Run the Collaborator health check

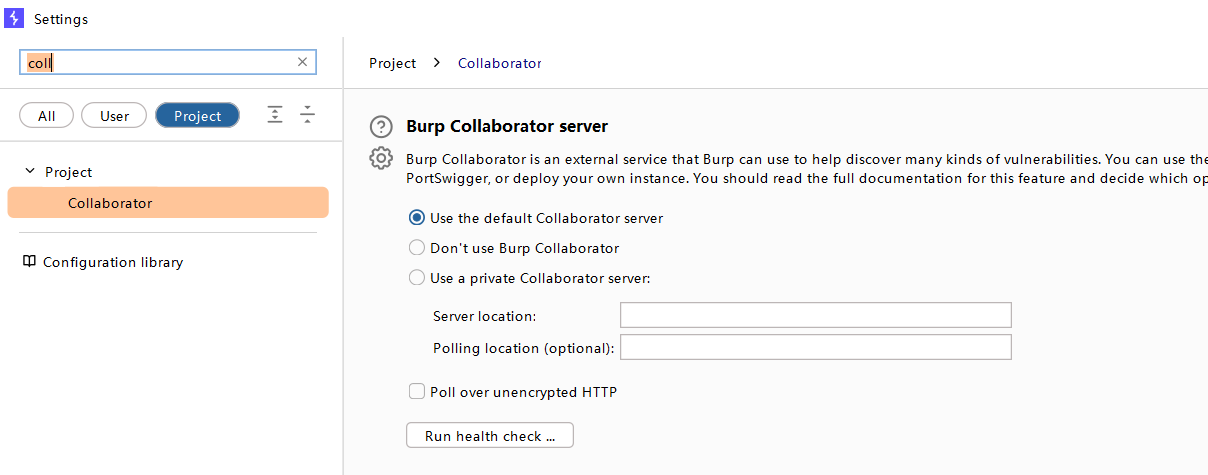490,436
